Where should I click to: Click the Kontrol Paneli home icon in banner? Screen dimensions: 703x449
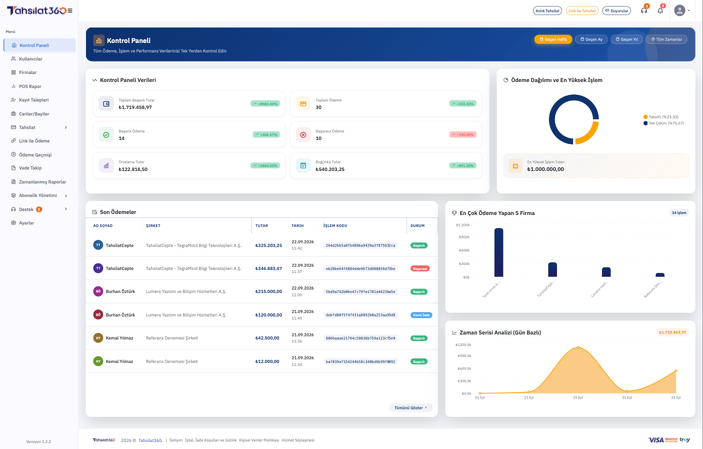click(x=99, y=40)
